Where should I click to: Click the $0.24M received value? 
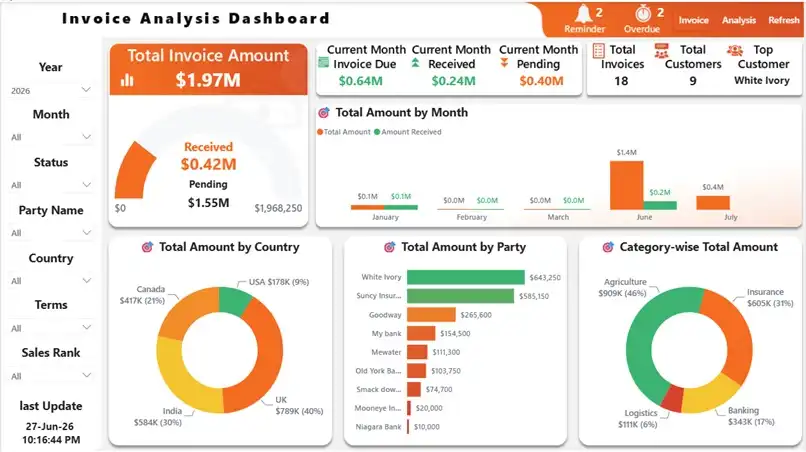point(453,81)
